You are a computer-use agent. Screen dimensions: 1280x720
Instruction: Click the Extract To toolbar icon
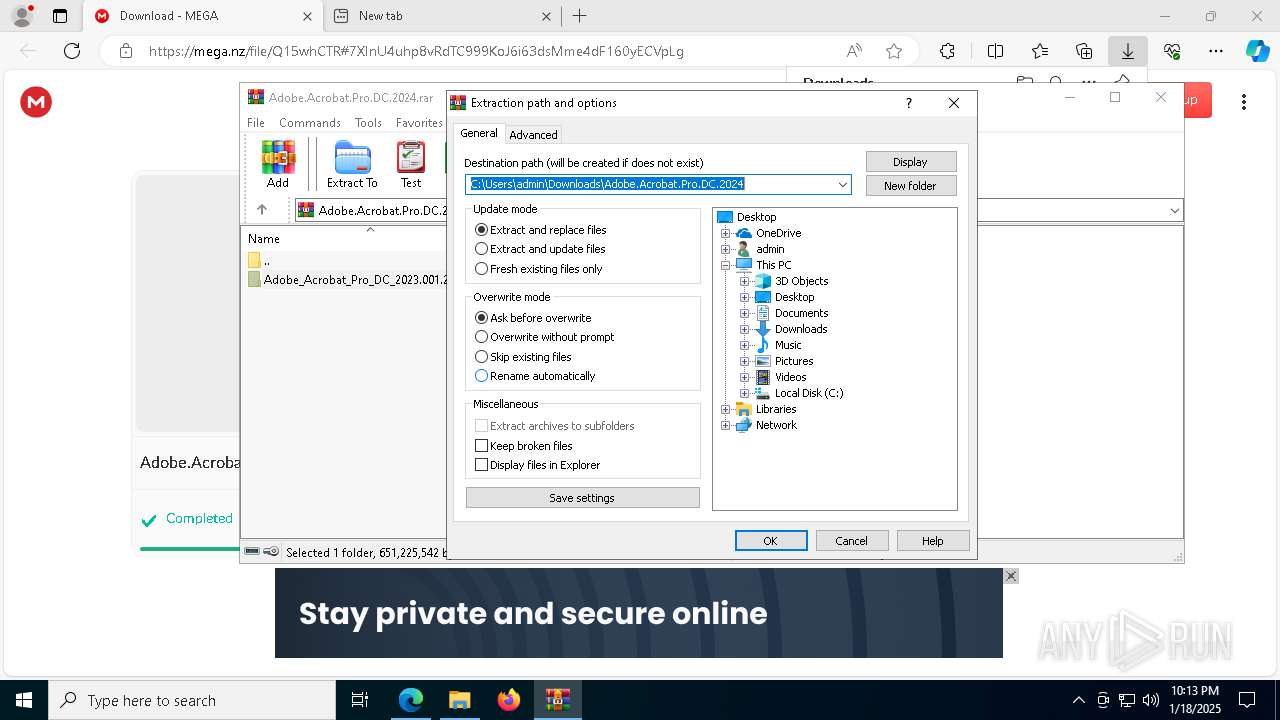352,165
